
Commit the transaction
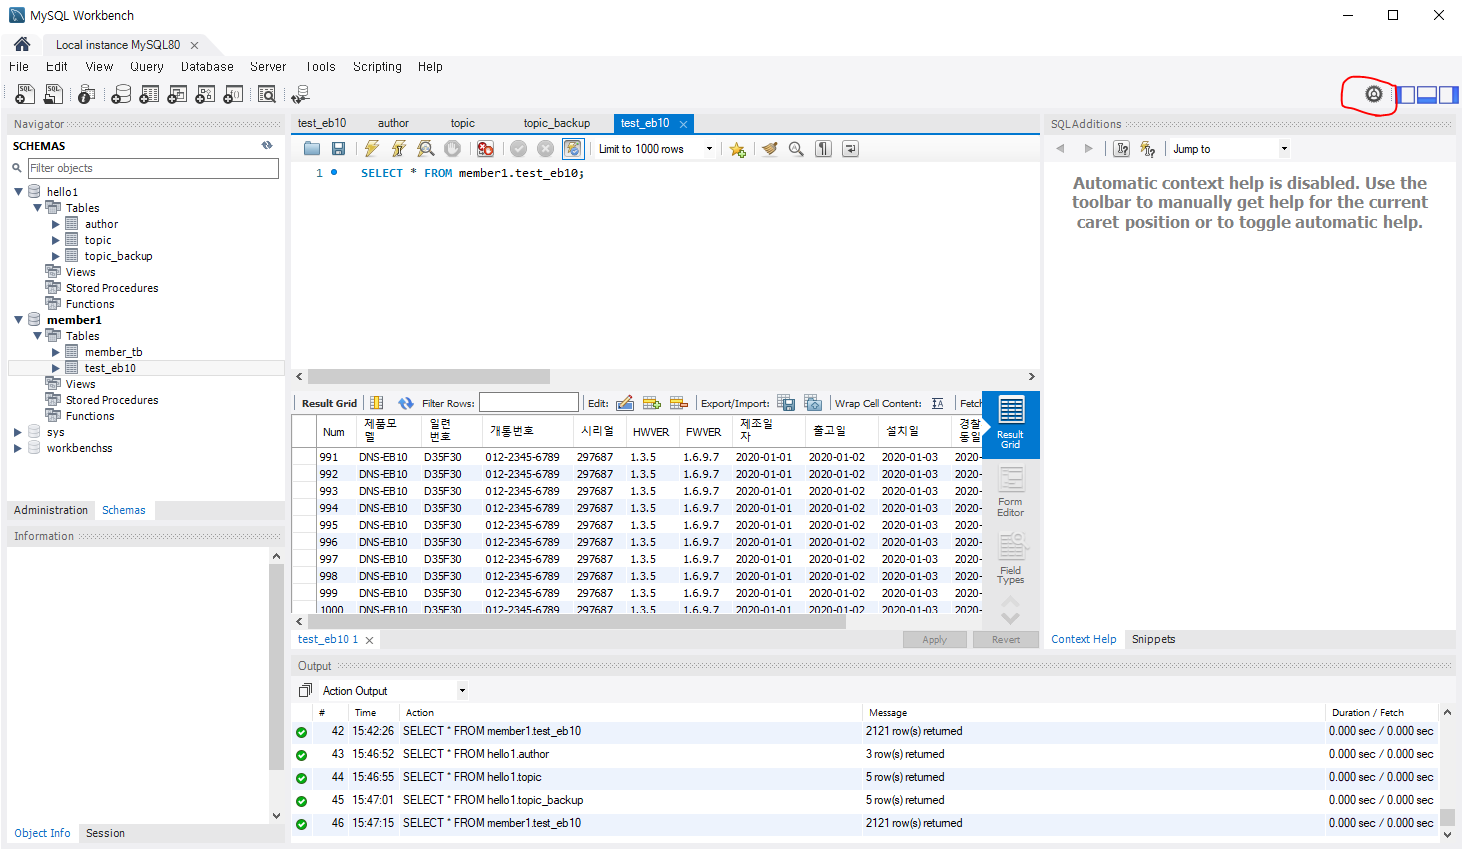[x=518, y=149]
